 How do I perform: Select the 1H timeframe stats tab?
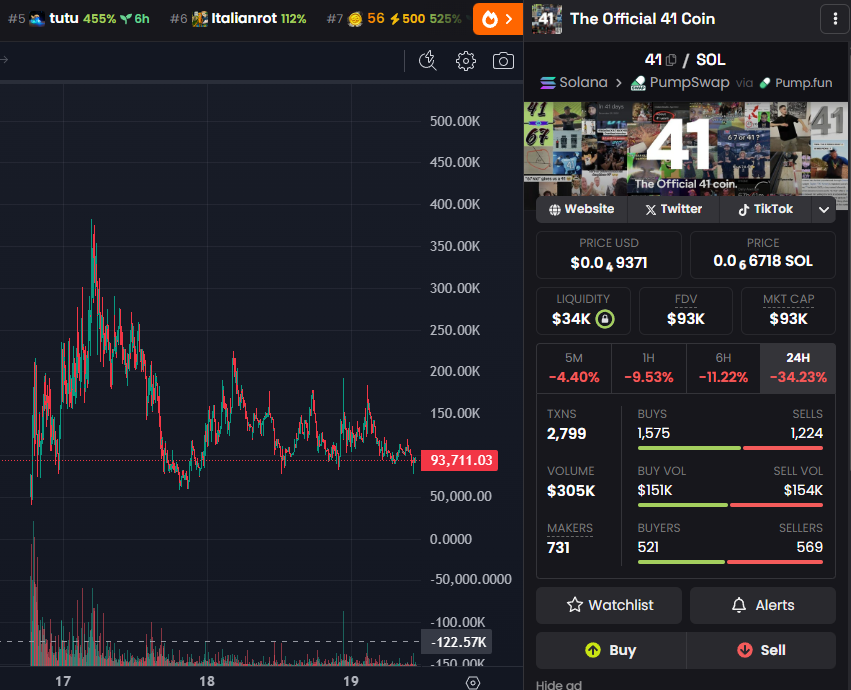click(x=649, y=368)
